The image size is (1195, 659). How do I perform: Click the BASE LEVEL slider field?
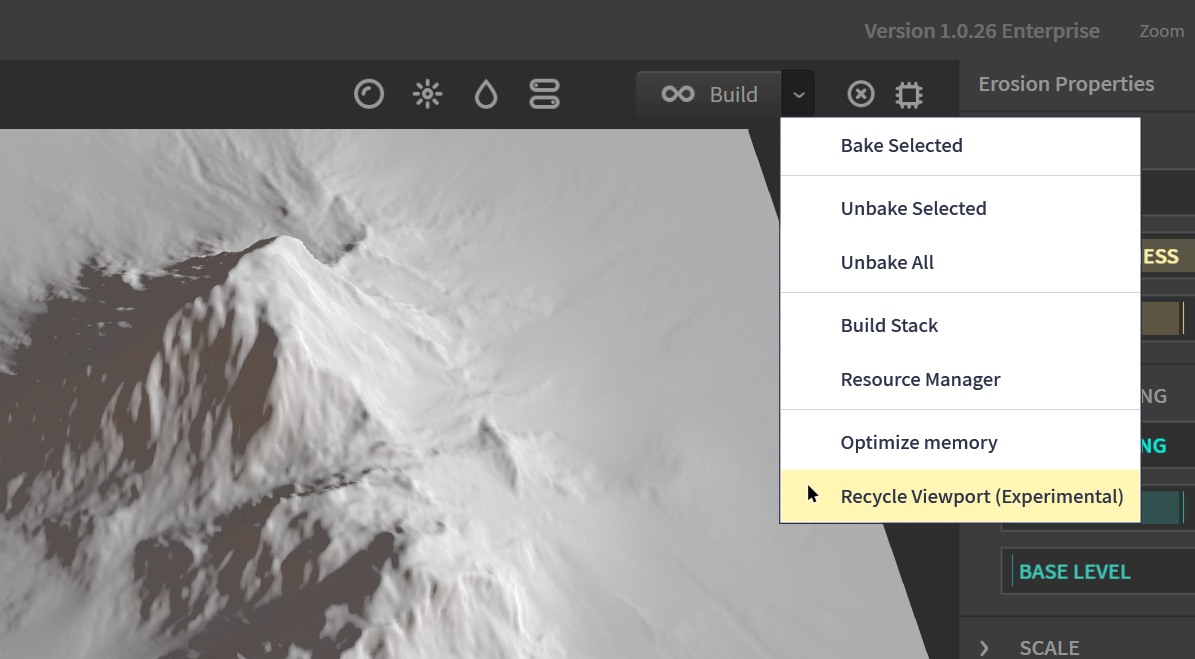pyautogui.click(x=1095, y=572)
